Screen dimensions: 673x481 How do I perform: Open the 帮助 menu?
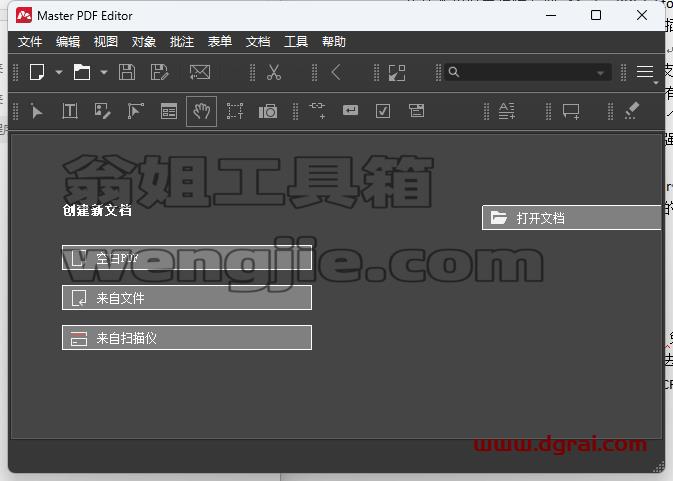tap(333, 42)
